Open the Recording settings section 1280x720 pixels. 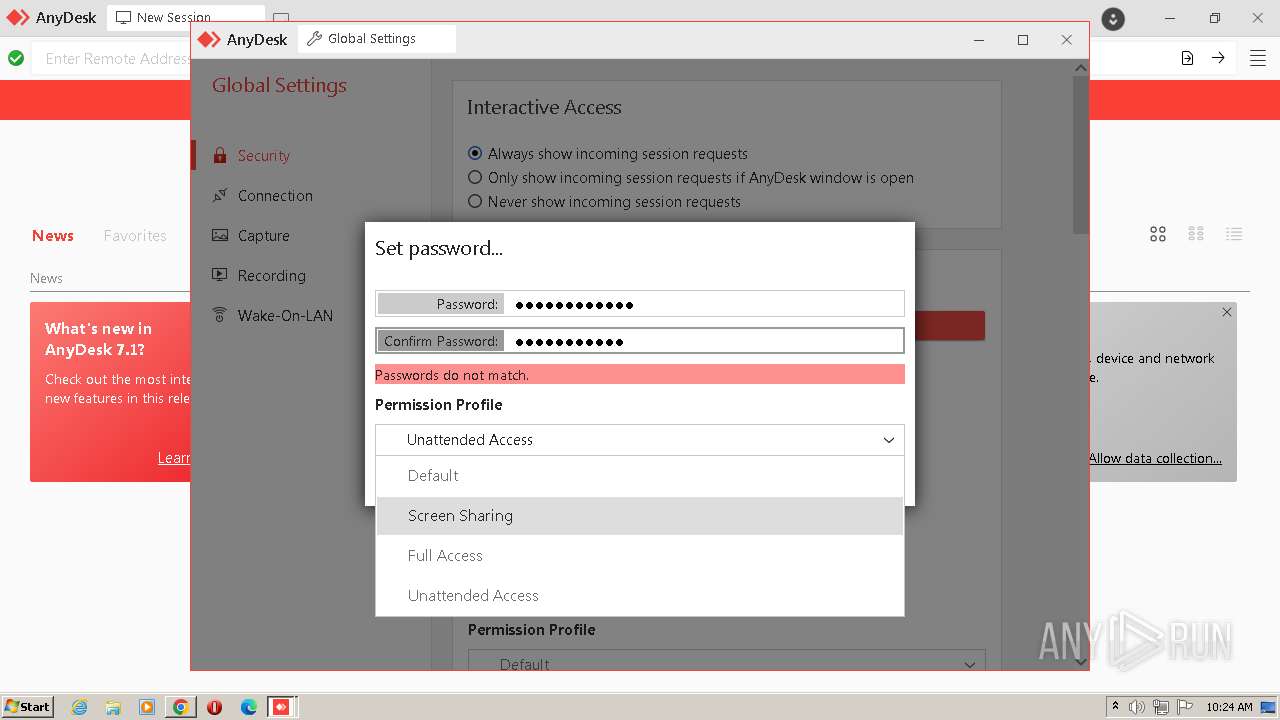(x=271, y=276)
